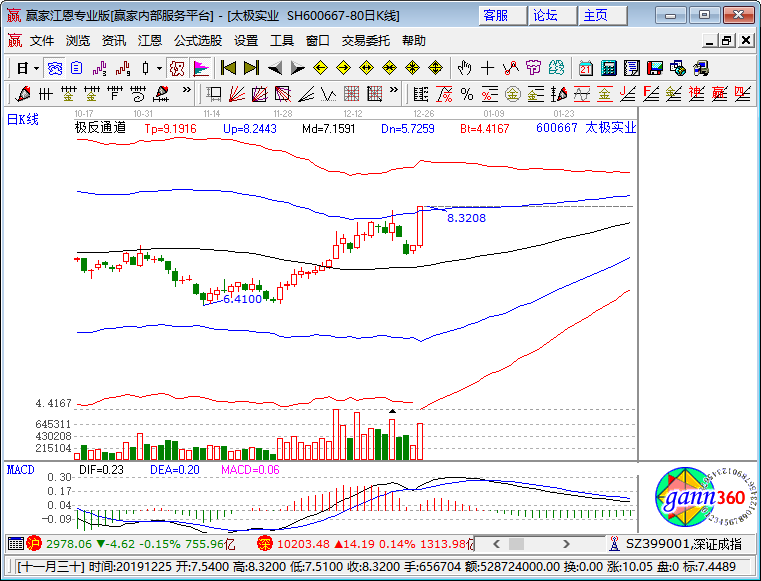The height and width of the screenshot is (581, 761).
Task: Click the blue clipboard document icon
Action: pos(76,68)
